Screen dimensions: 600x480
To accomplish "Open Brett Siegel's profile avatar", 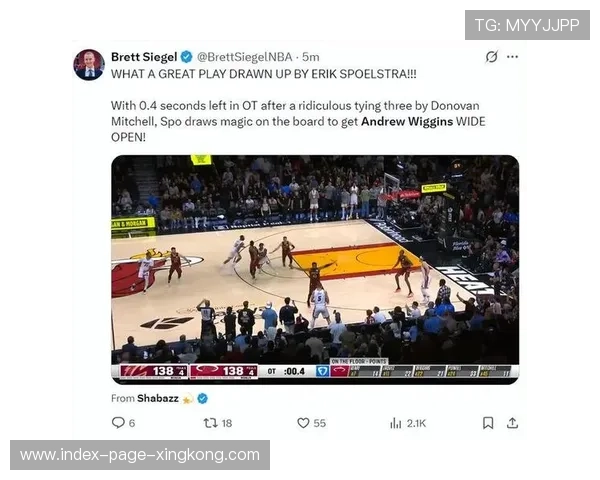I will [x=89, y=65].
